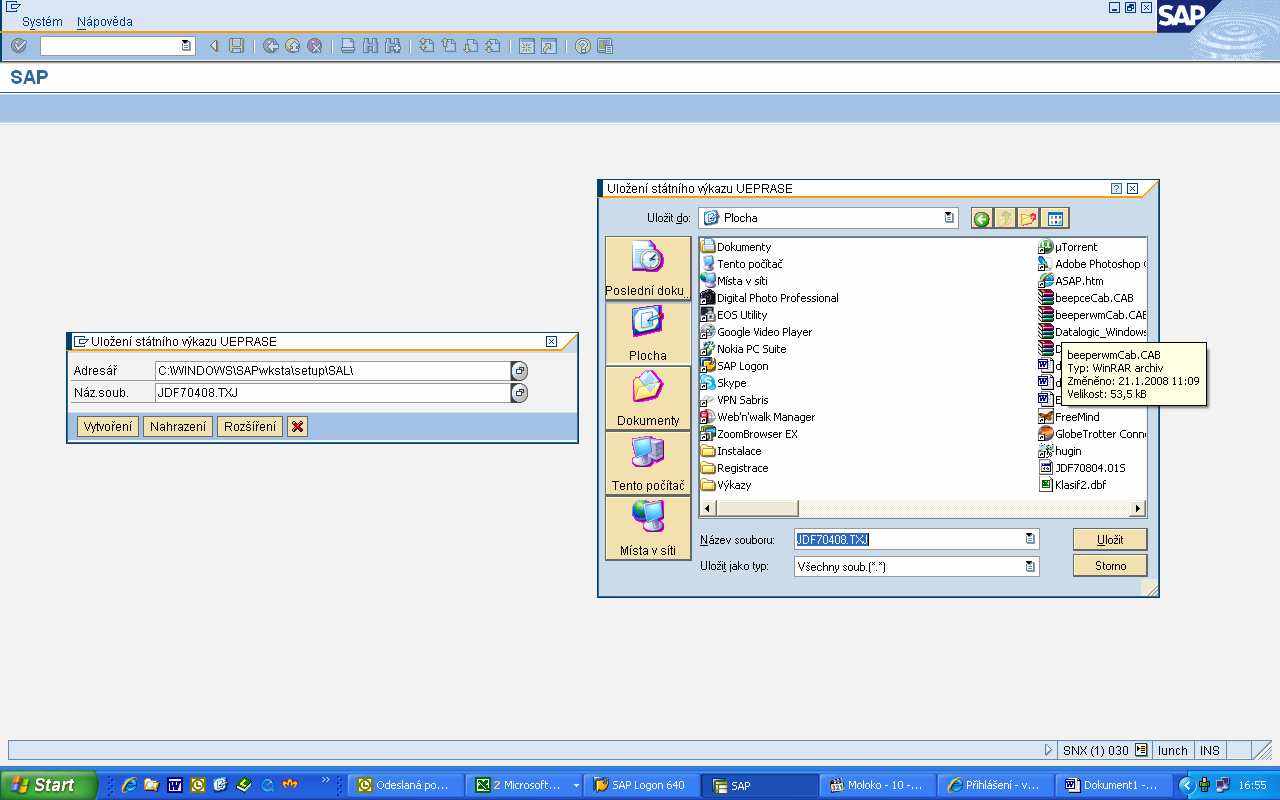The height and width of the screenshot is (800, 1280).
Task: Select Klasif2.dbf file in file list
Action: point(1072,485)
